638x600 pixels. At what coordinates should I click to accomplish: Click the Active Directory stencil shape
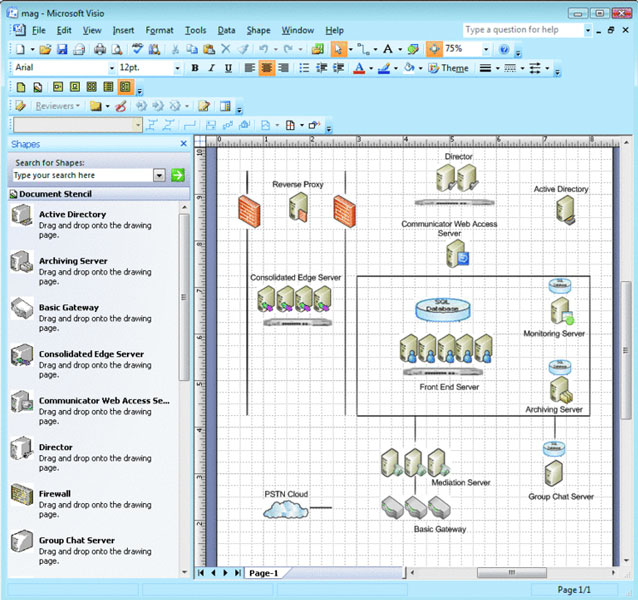22,218
